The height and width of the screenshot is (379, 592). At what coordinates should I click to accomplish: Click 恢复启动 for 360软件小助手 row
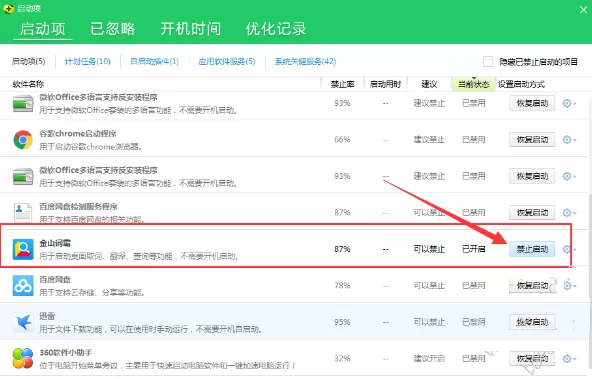click(532, 358)
